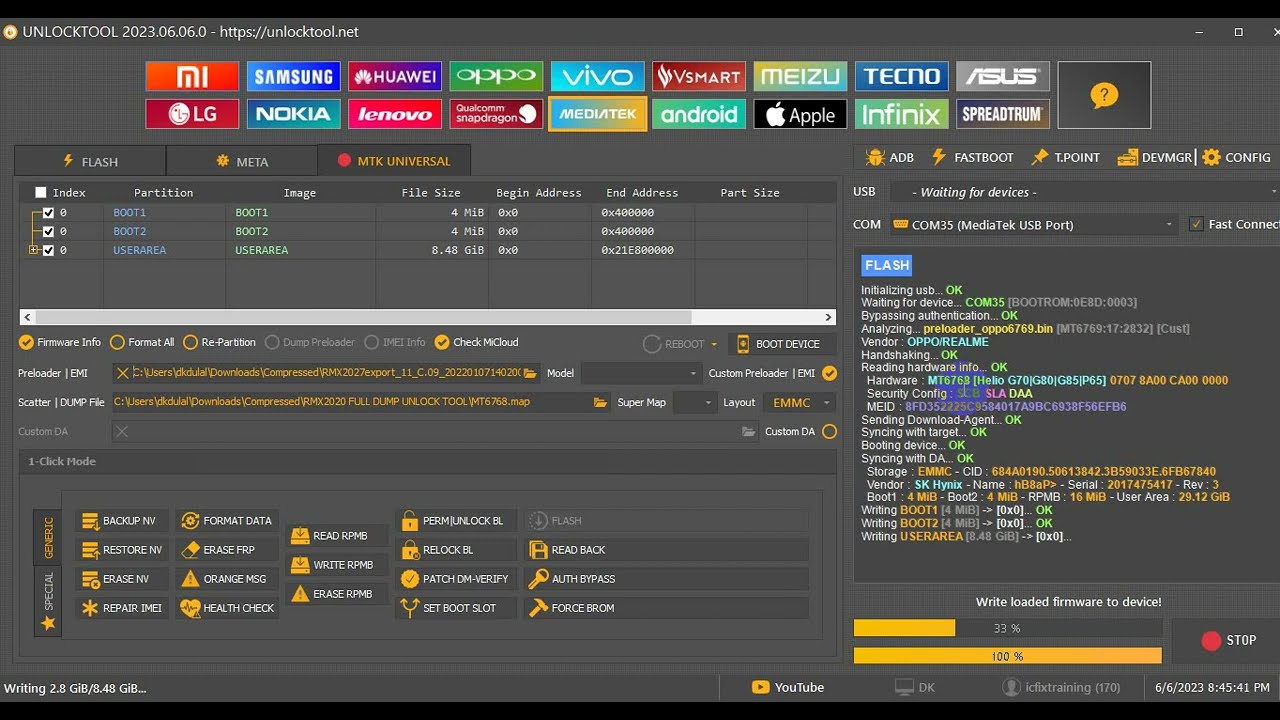This screenshot has height=720, width=1280.
Task: Open the help question-mark tile
Action: coord(1104,95)
